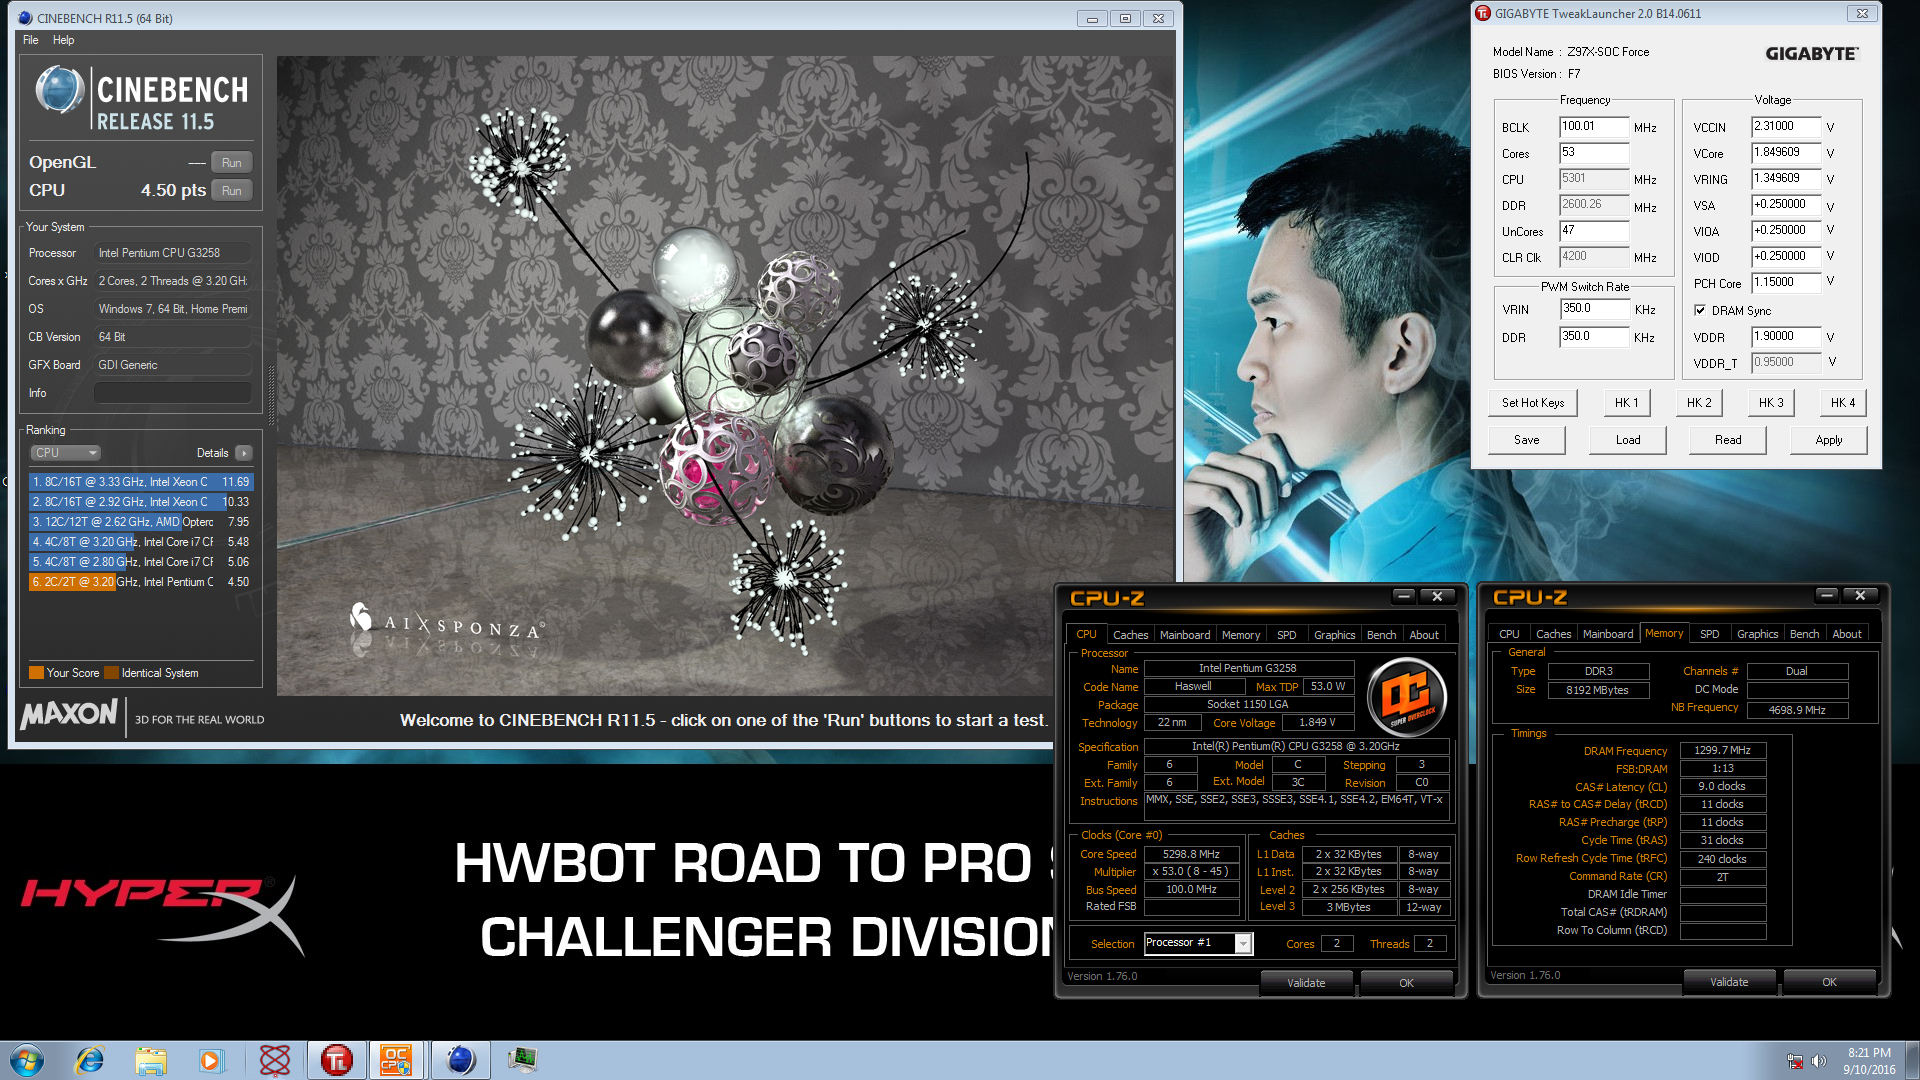Screen dimensions: 1920x1080
Task: Open the Cinebench File menu
Action: [31, 40]
